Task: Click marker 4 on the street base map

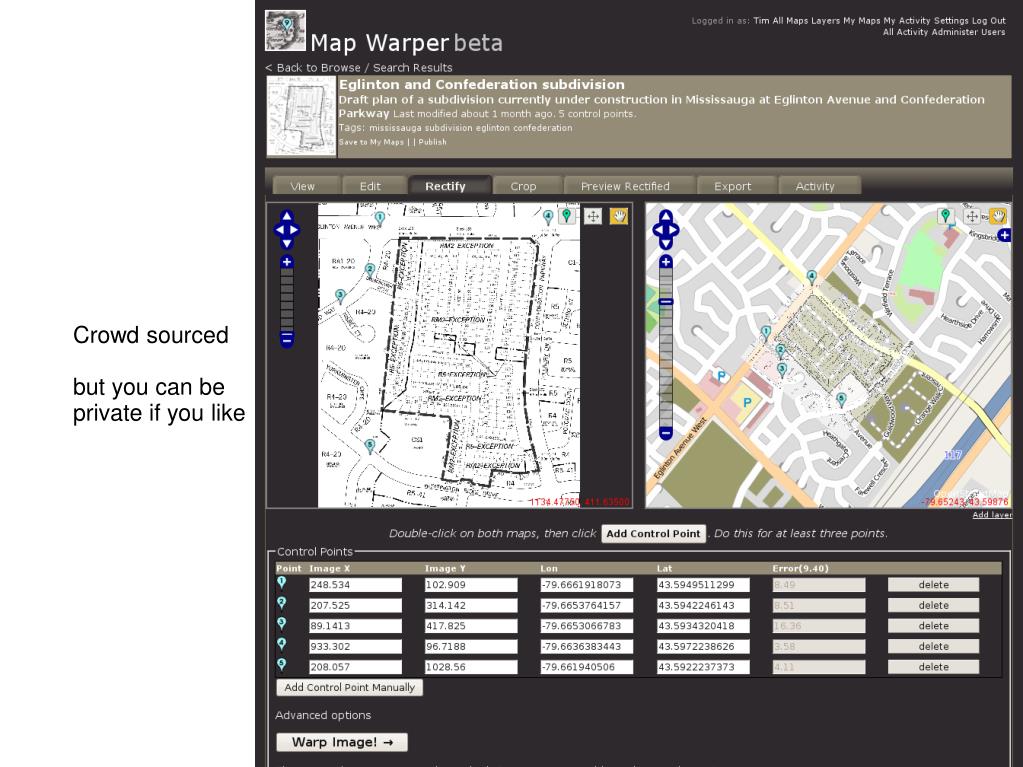Action: click(812, 277)
